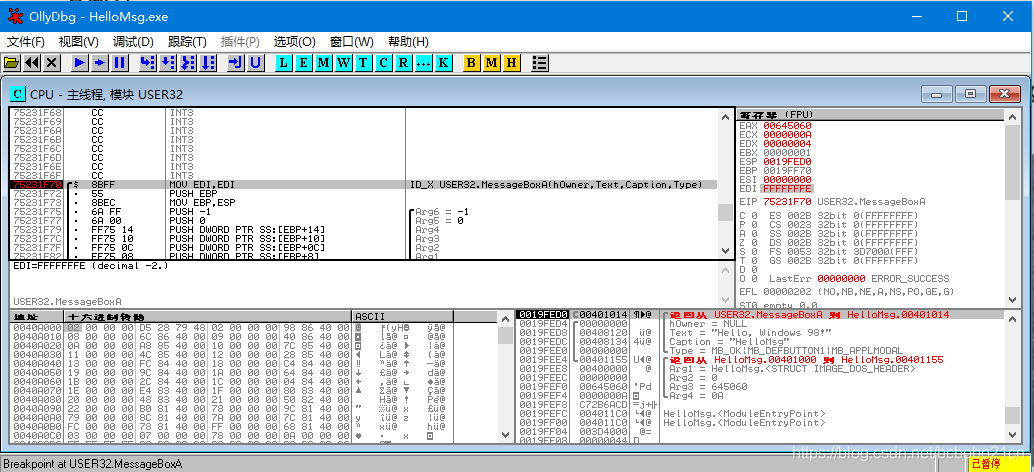Show Threads with the T button
This screenshot has height=472, width=1034.
(x=363, y=63)
